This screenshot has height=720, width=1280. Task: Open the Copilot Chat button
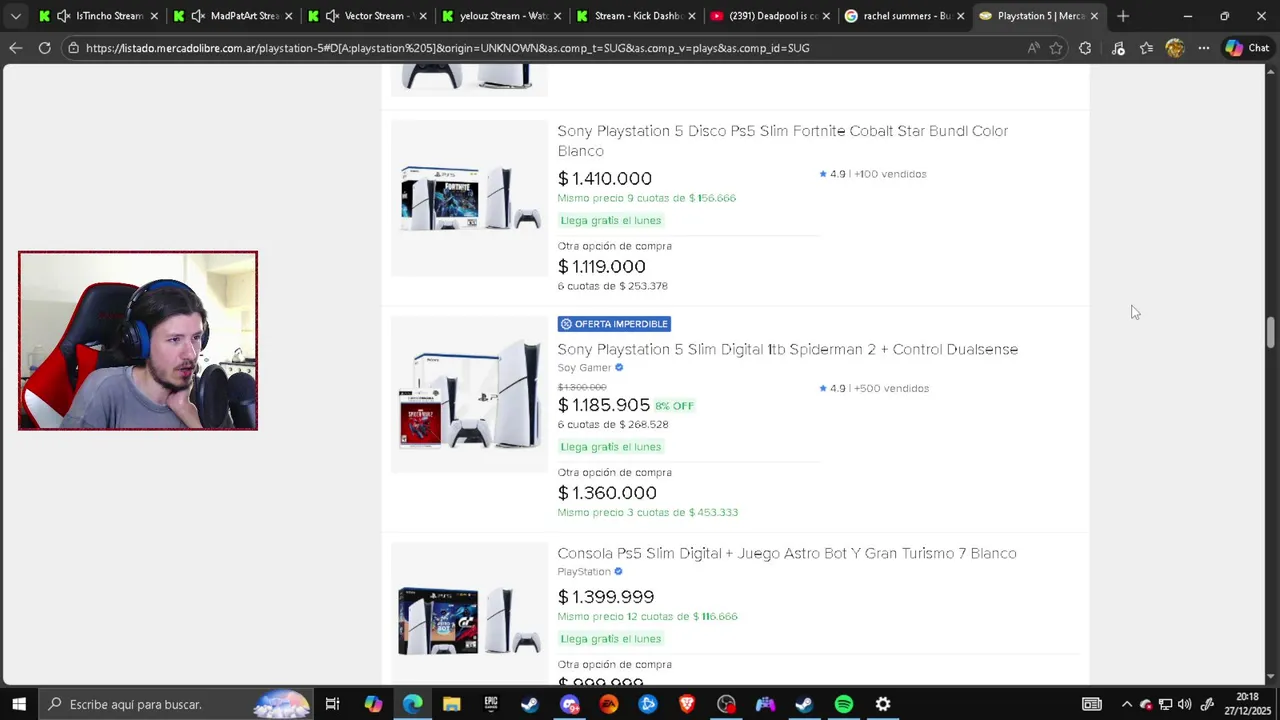point(1247,48)
